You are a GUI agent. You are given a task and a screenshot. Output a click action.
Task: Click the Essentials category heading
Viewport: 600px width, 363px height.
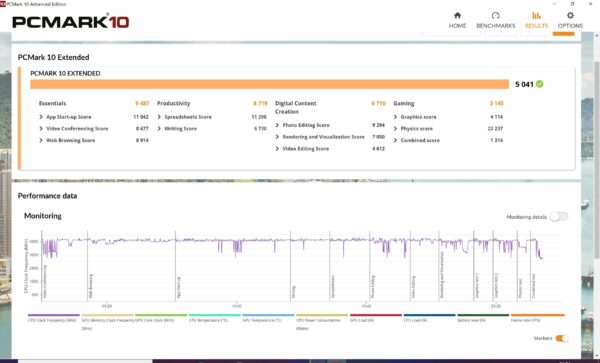pos(52,103)
